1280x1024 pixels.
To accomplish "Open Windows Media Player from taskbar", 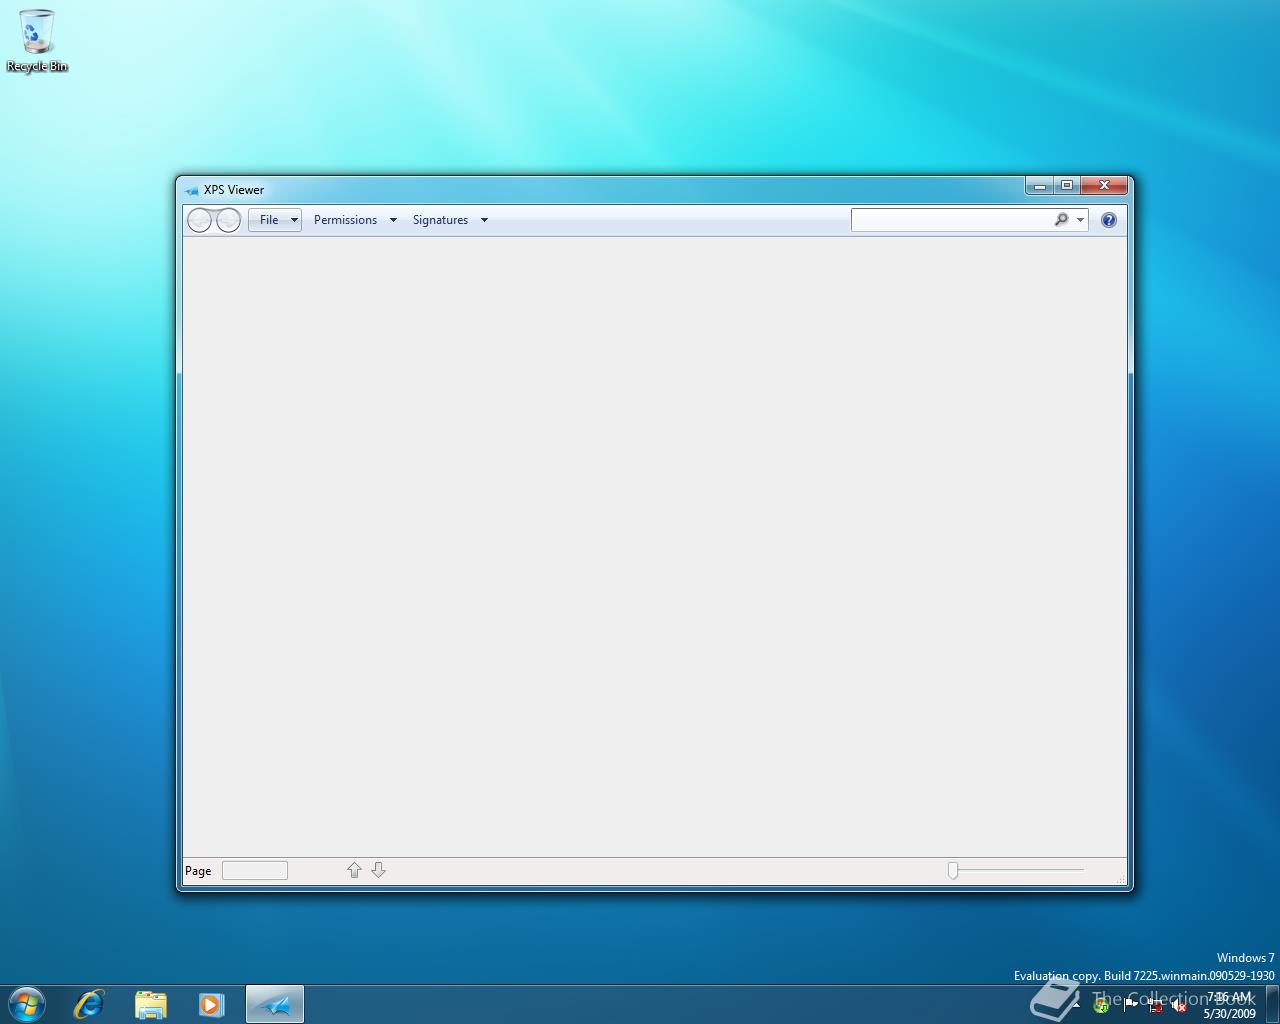I will (x=211, y=1003).
